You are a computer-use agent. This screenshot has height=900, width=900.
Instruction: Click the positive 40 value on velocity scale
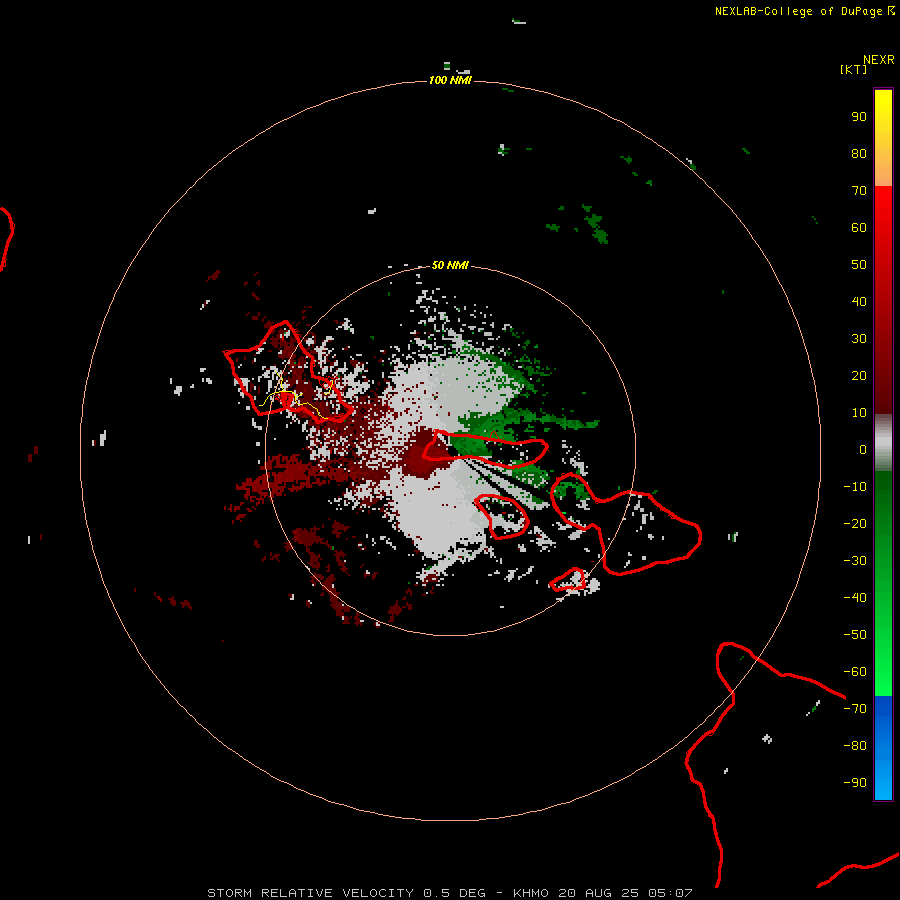coord(859,302)
